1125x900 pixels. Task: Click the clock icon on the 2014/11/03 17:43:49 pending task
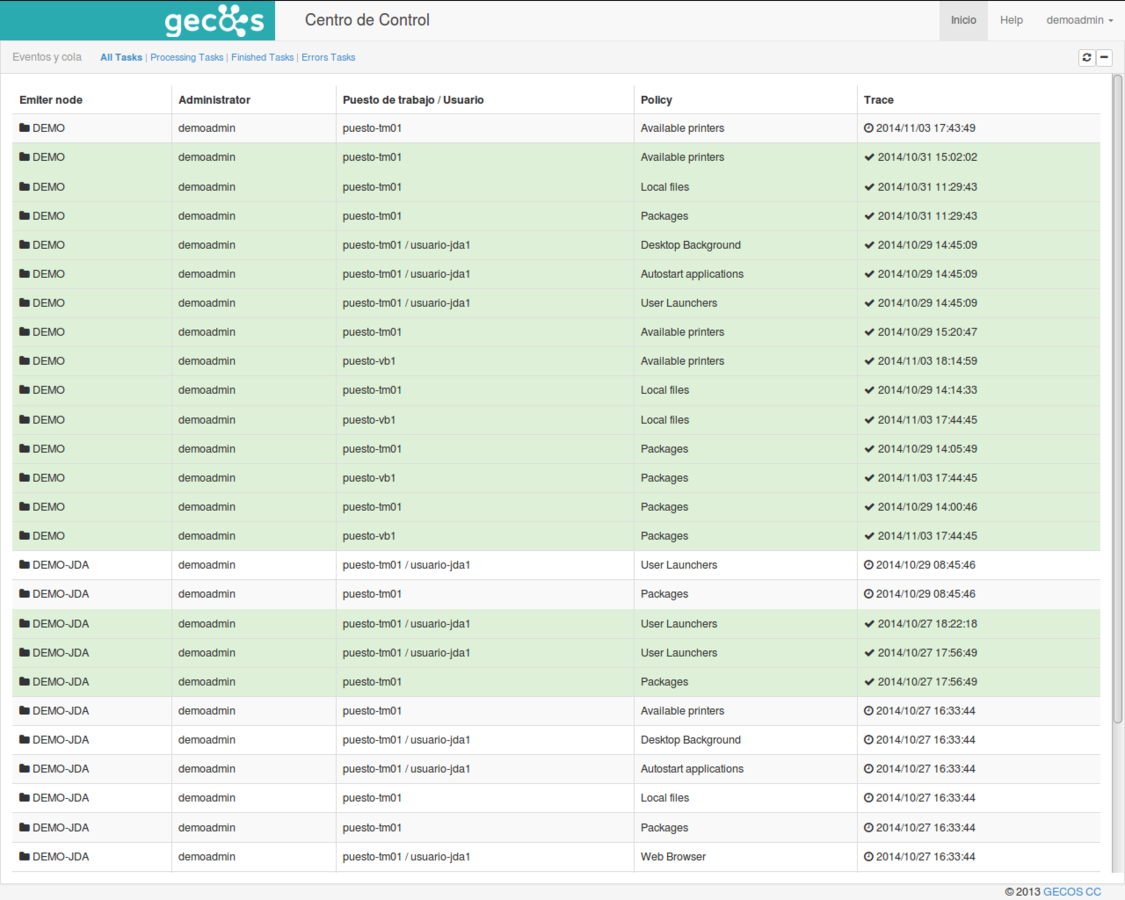coord(868,128)
